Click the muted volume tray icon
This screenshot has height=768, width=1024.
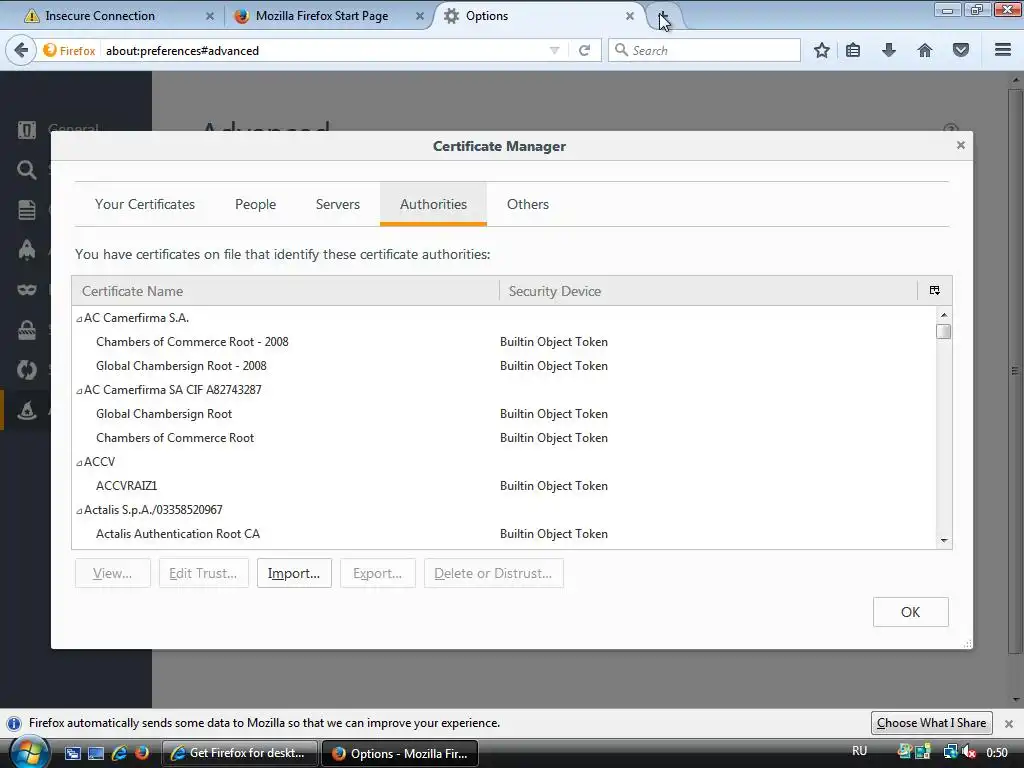[970, 752]
